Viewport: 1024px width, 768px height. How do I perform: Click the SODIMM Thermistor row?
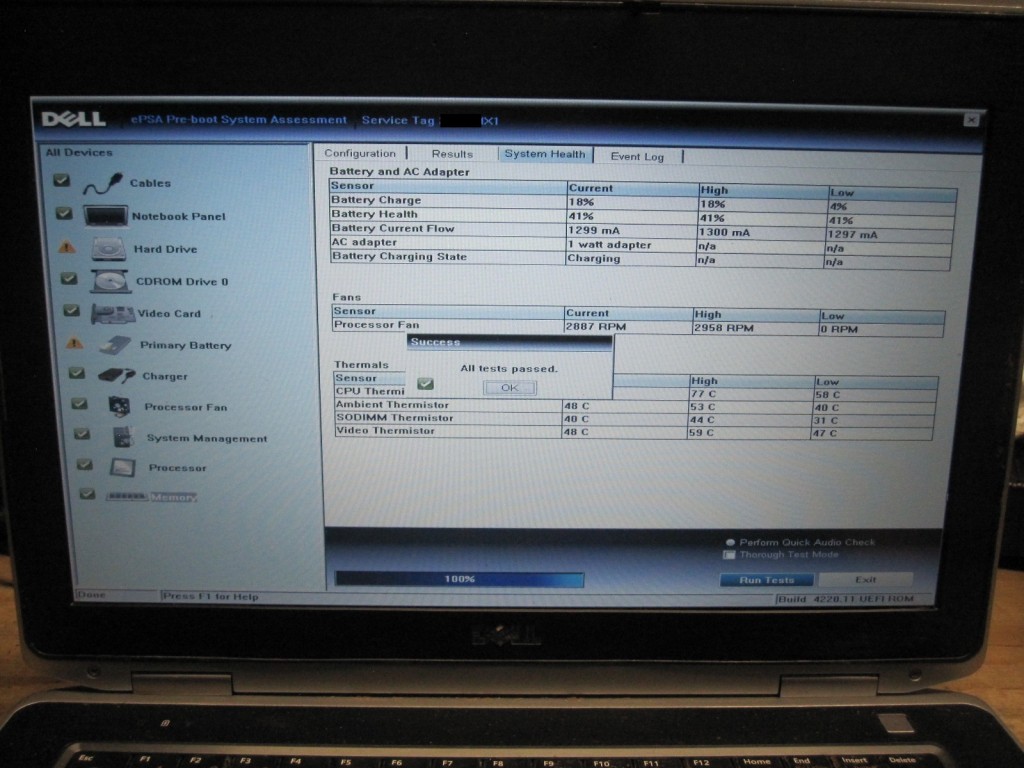[x=633, y=419]
